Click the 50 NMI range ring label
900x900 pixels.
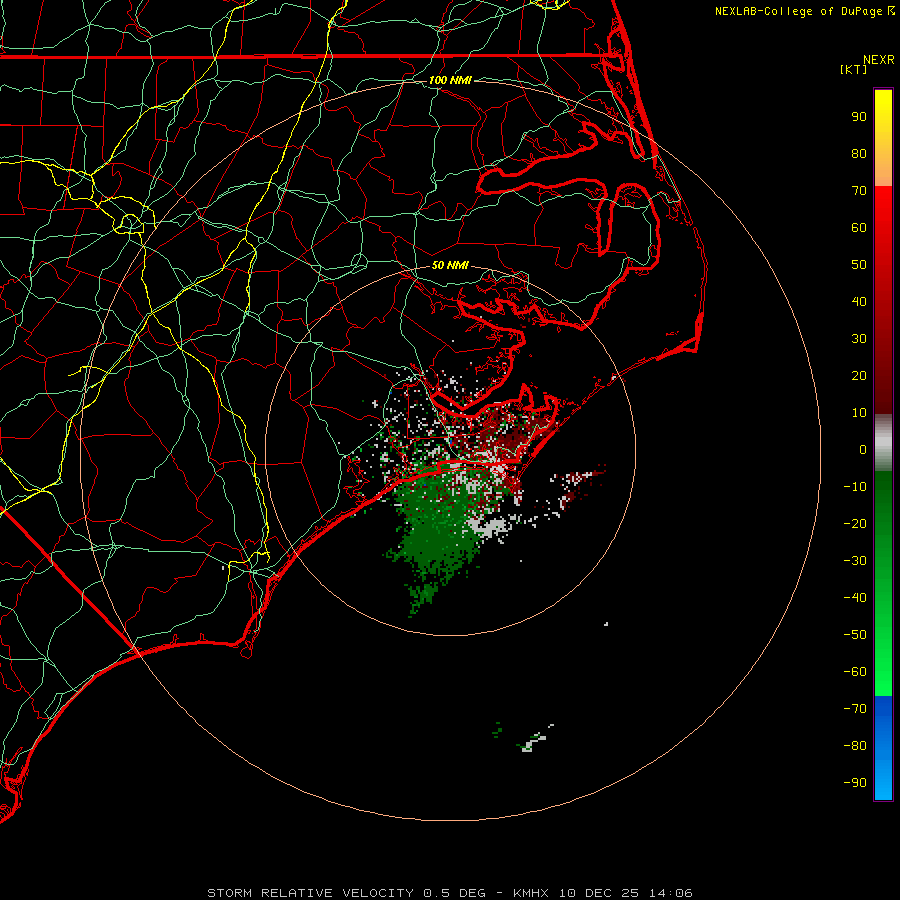coord(450,265)
